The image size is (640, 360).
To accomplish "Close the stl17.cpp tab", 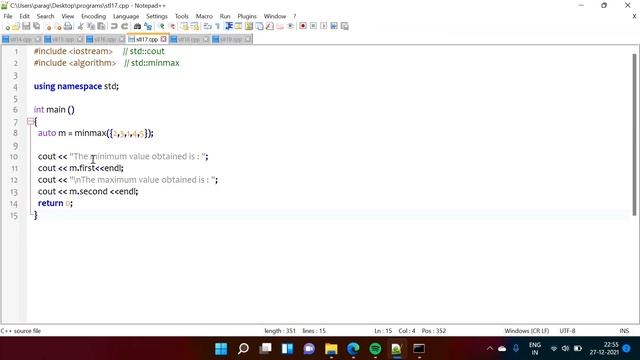I will [x=163, y=39].
